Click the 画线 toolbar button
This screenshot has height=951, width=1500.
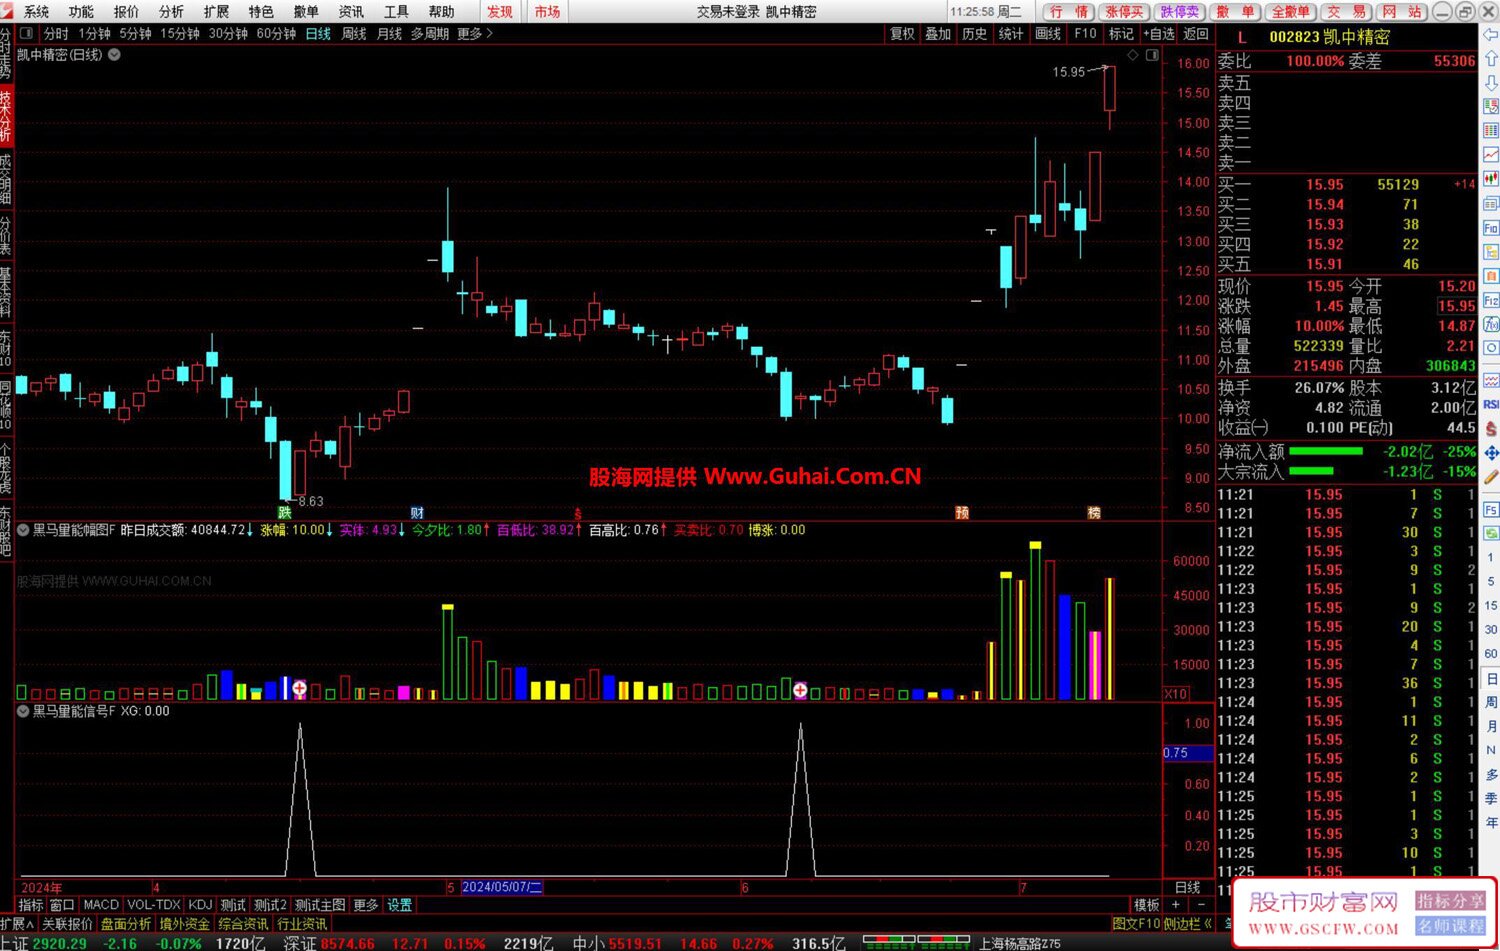click(1048, 34)
